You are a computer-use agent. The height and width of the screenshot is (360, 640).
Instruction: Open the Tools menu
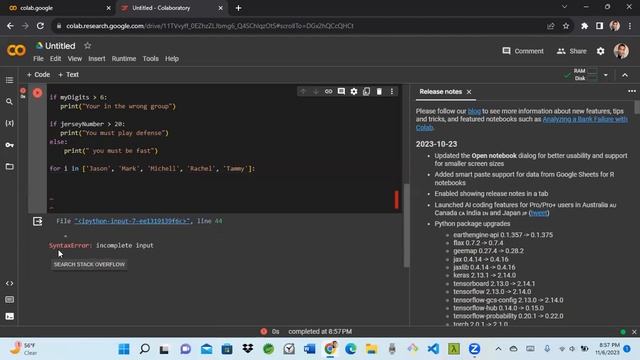pos(151,59)
